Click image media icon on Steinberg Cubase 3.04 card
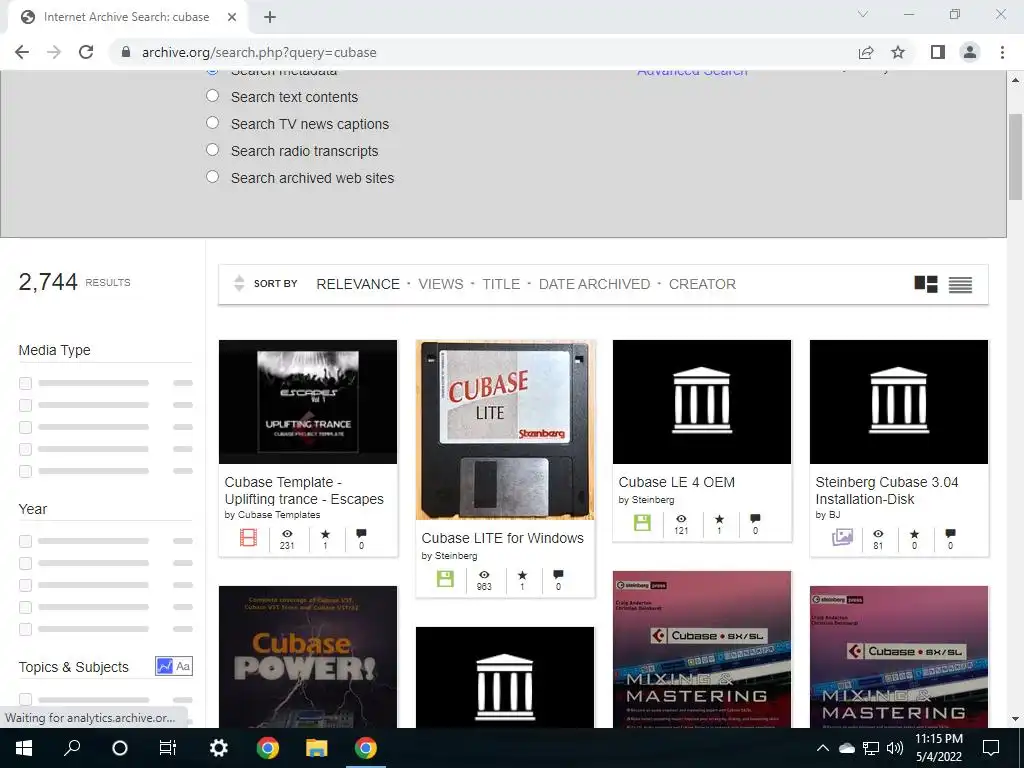 coord(842,537)
